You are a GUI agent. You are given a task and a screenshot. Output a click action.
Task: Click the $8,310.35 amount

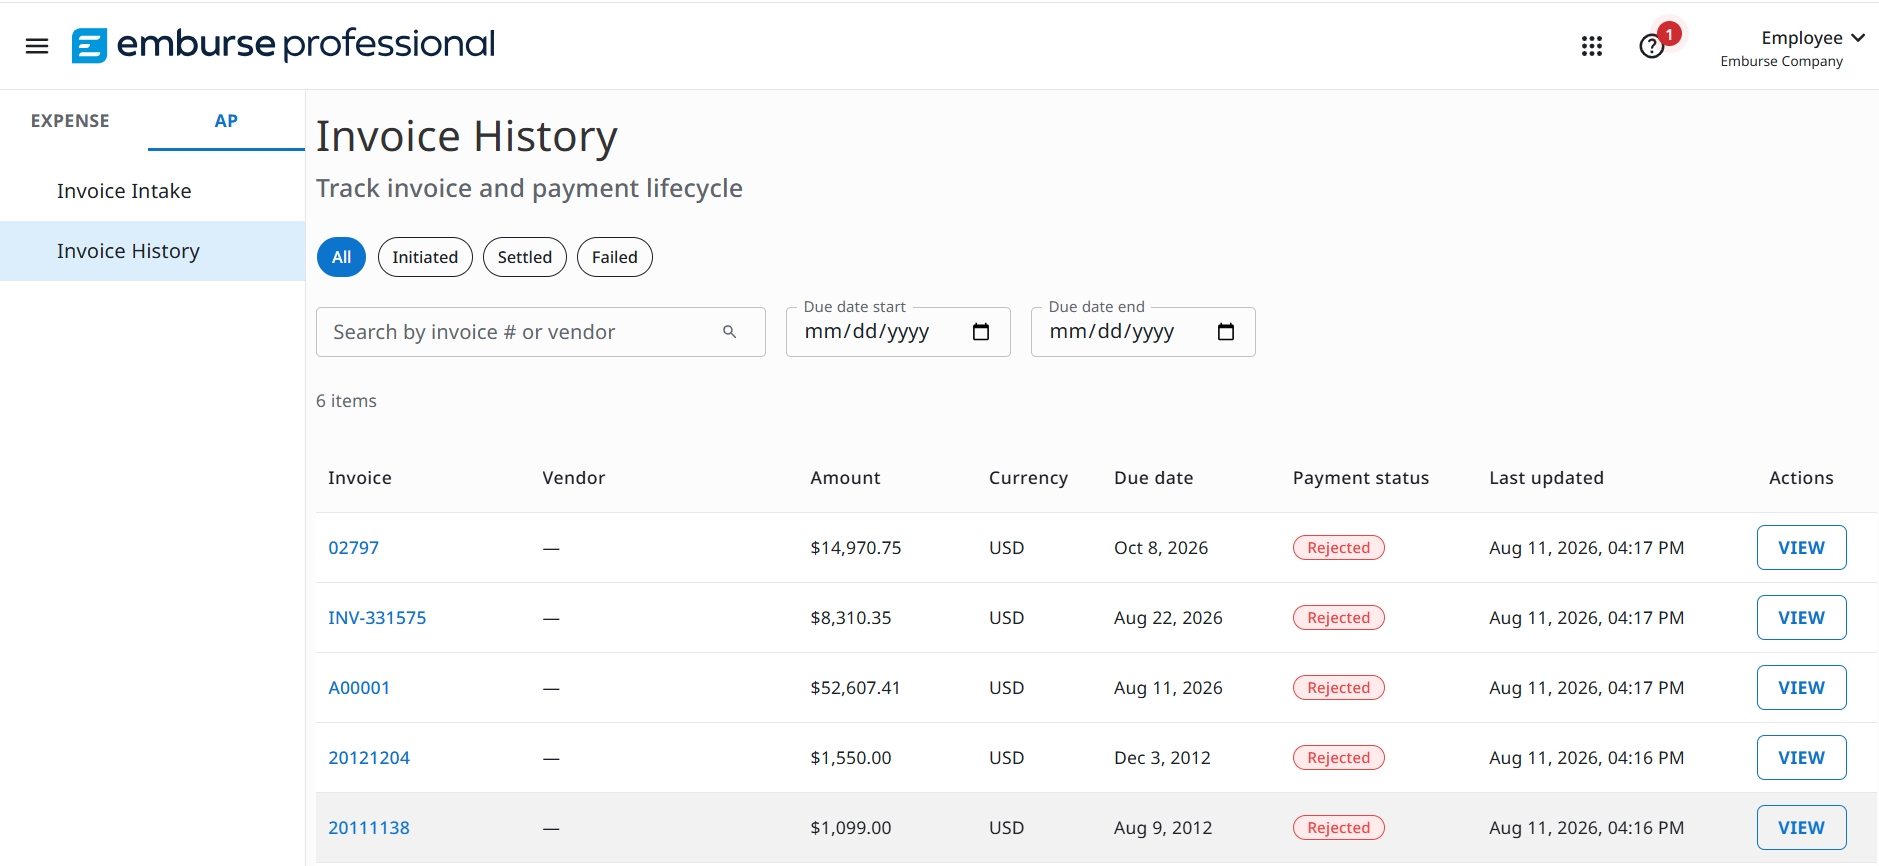click(x=851, y=618)
